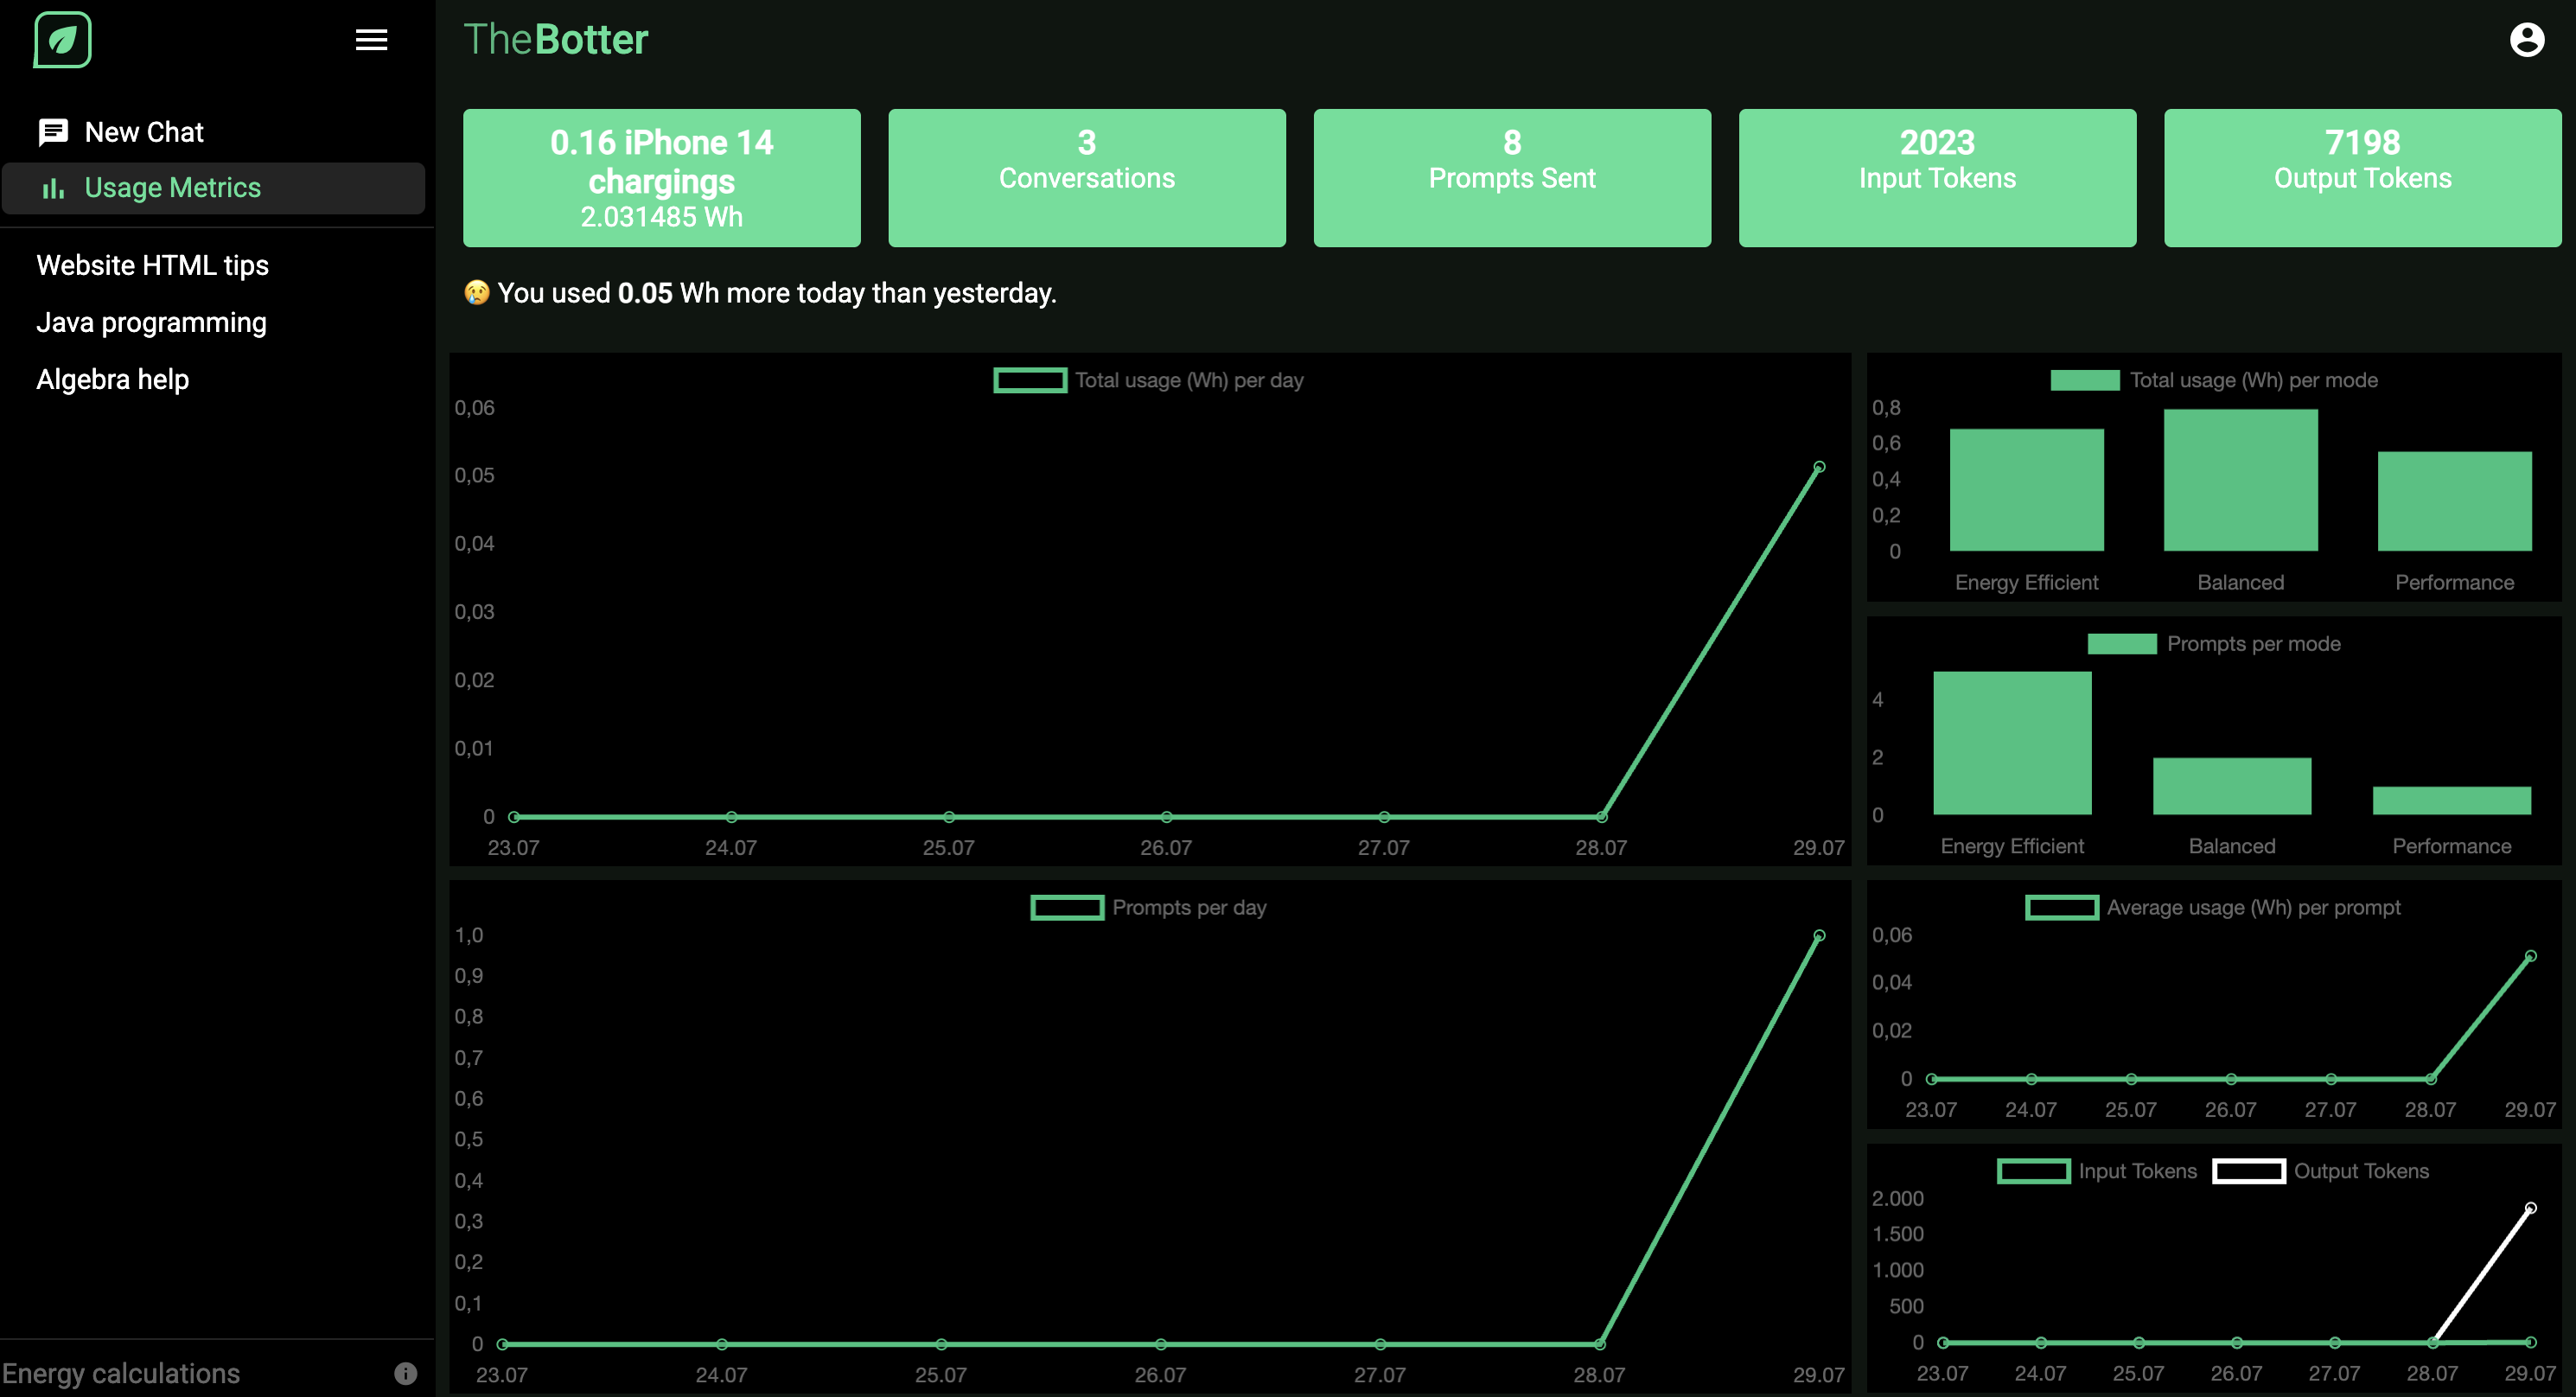
Task: Click Energy Efficient bar in usage per mode
Action: click(x=2026, y=490)
